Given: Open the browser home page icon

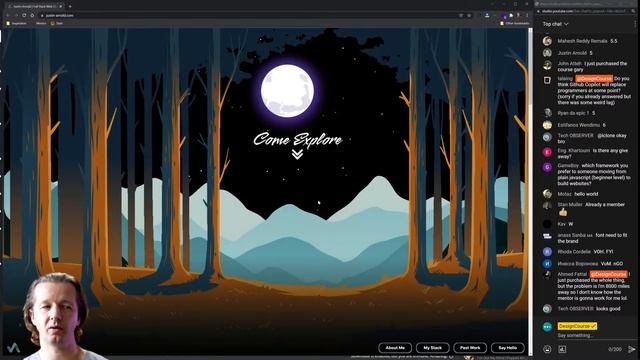Looking at the screenshot, I should click(x=32, y=16).
